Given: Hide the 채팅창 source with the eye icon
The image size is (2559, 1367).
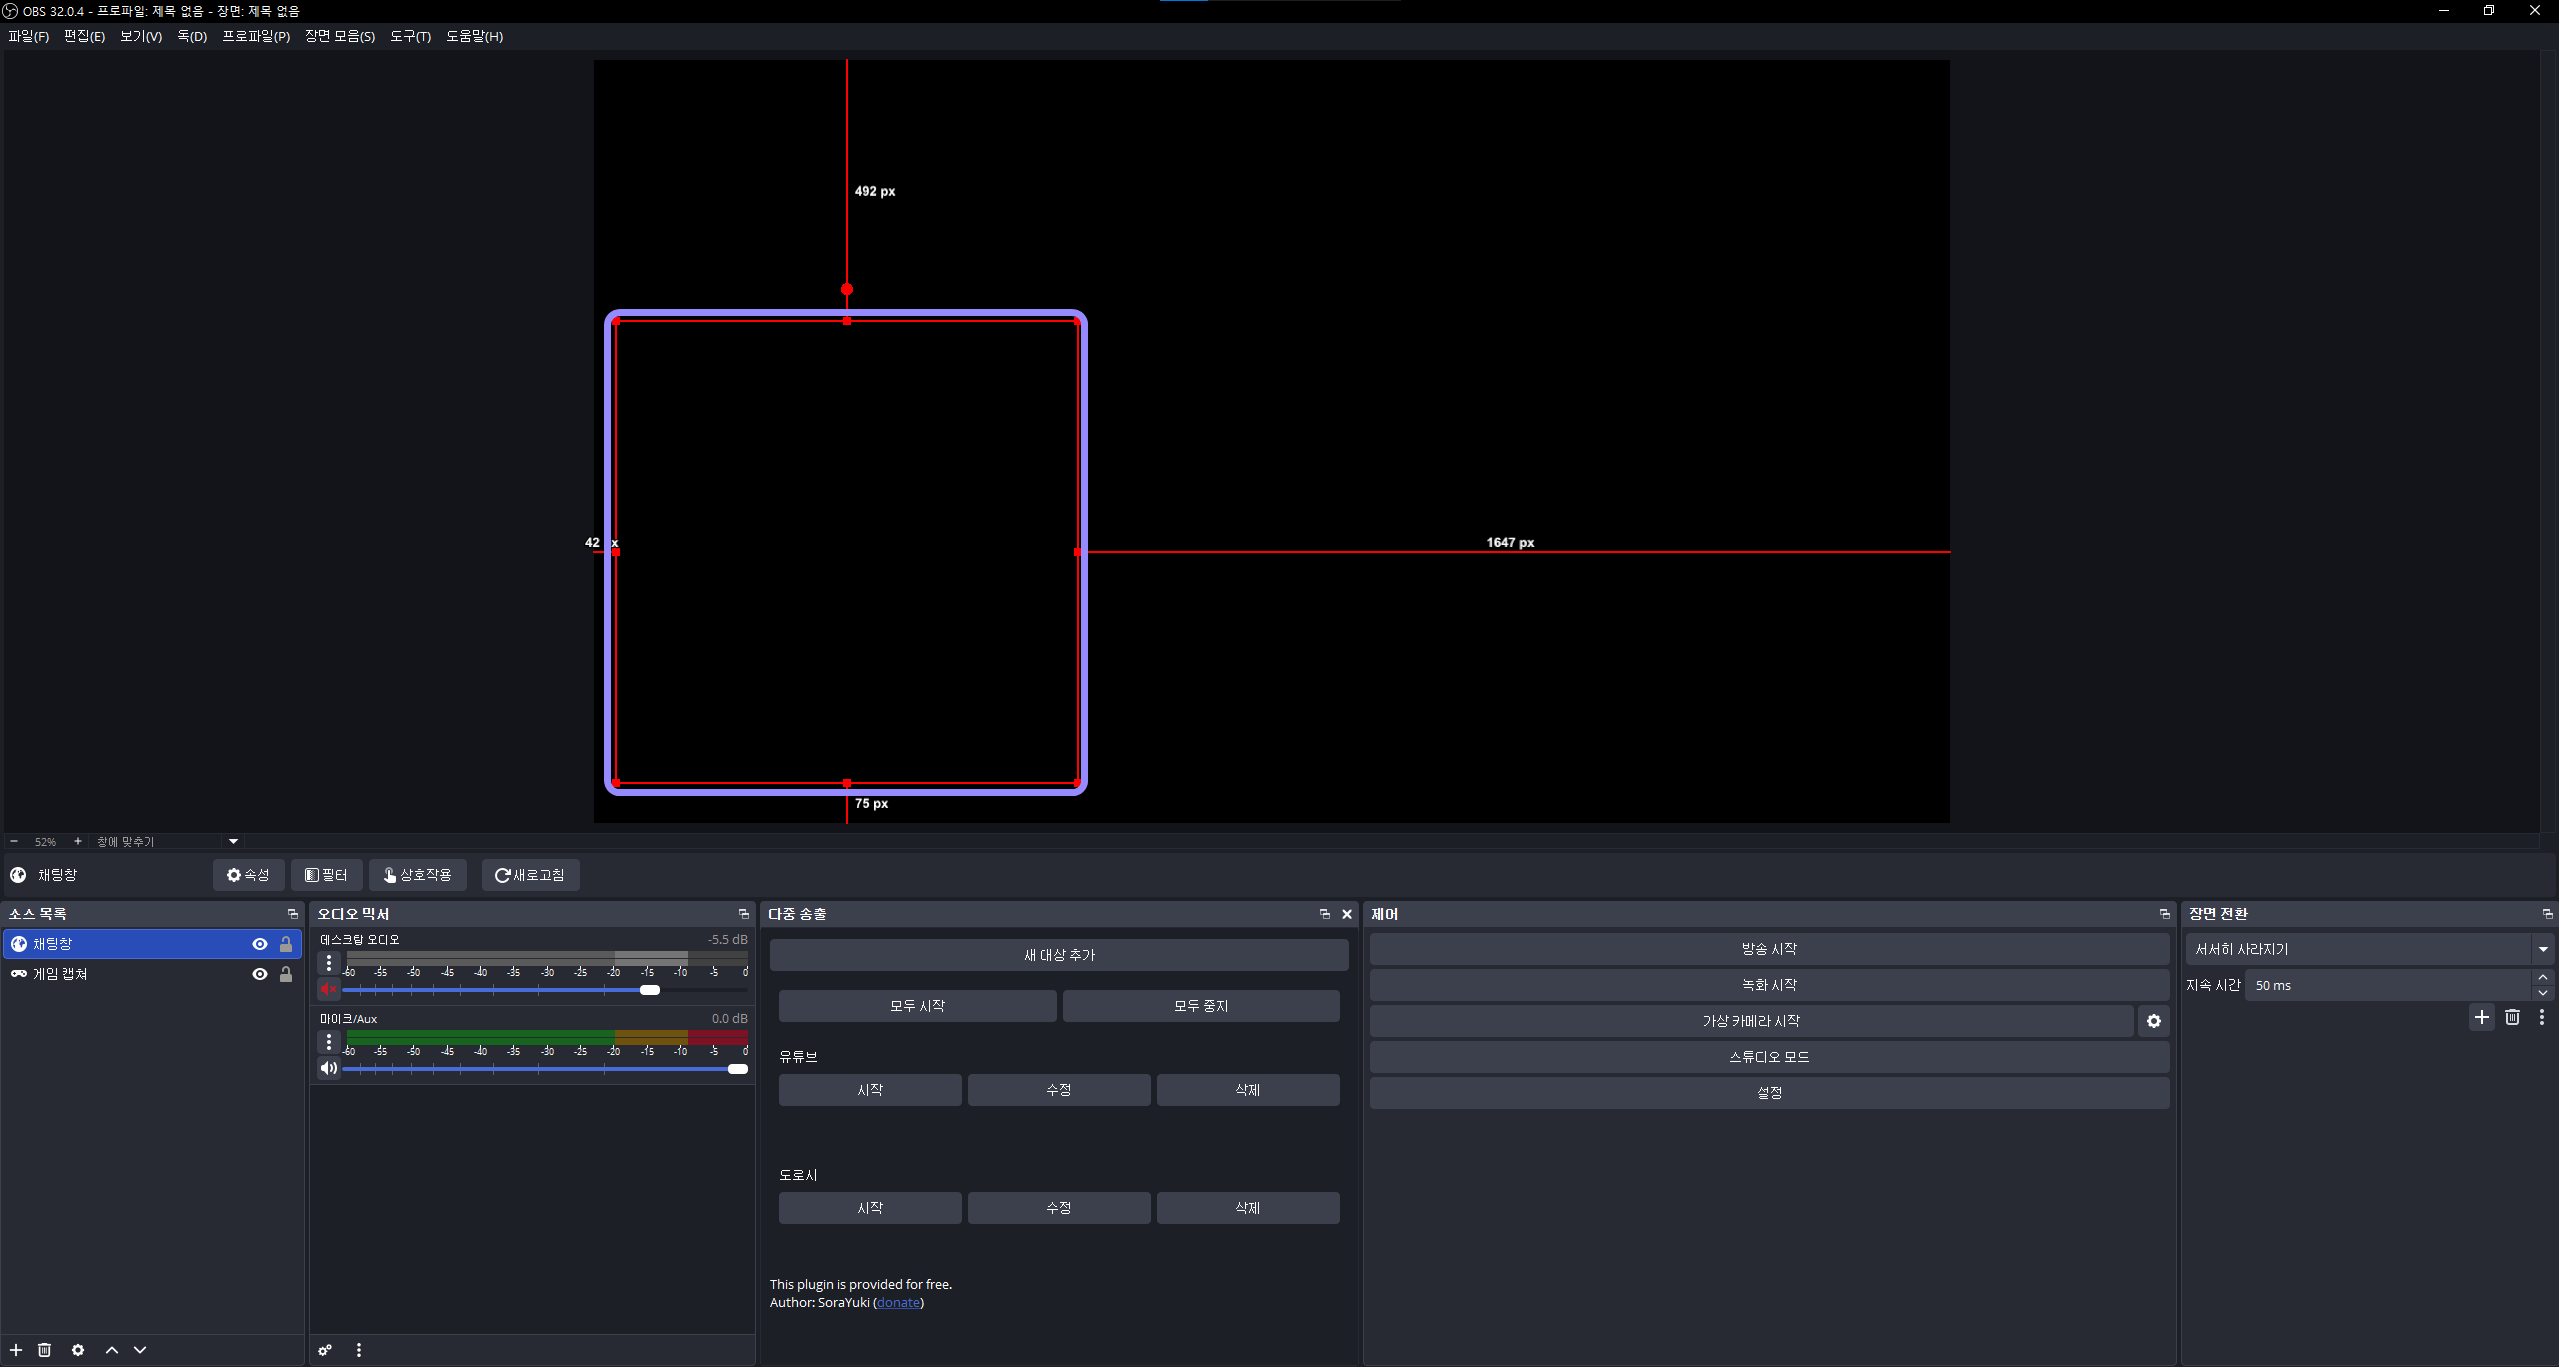Looking at the screenshot, I should click(x=260, y=944).
